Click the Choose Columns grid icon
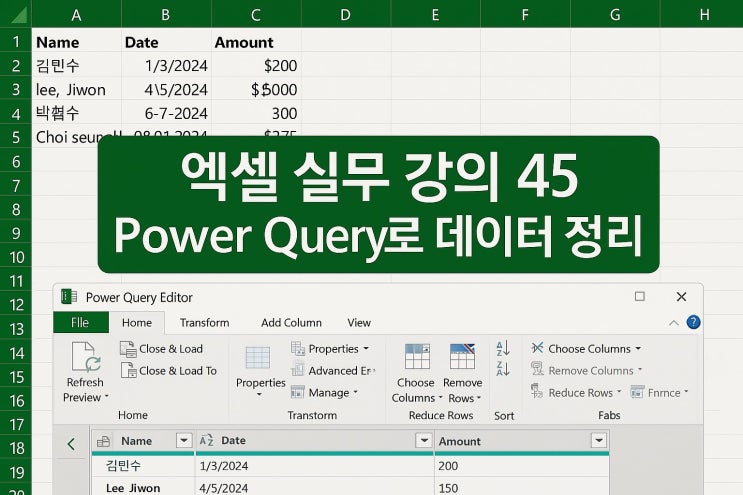Image resolution: width=743 pixels, height=495 pixels. coord(417,356)
